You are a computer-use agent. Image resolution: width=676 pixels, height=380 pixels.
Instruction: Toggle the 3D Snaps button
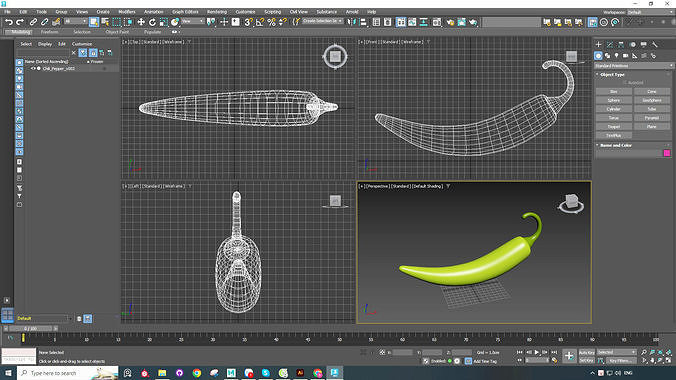pyautogui.click(x=248, y=22)
